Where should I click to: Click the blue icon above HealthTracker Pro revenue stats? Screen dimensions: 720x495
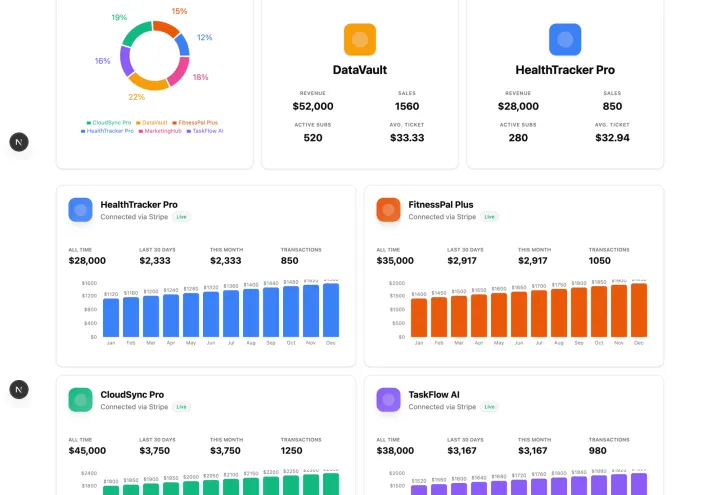565,39
